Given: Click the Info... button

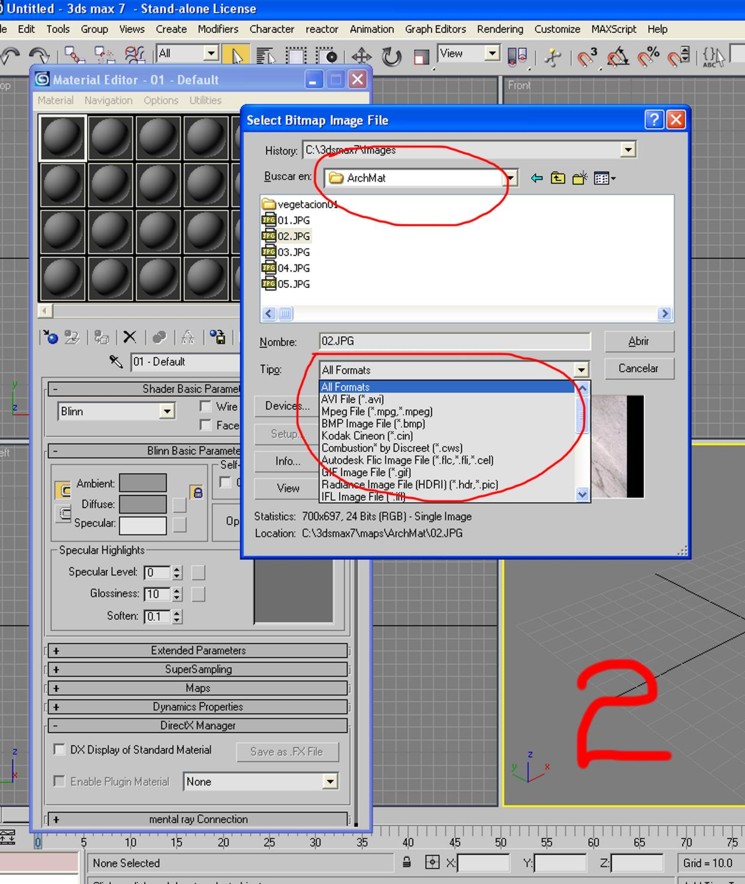Looking at the screenshot, I should (287, 461).
